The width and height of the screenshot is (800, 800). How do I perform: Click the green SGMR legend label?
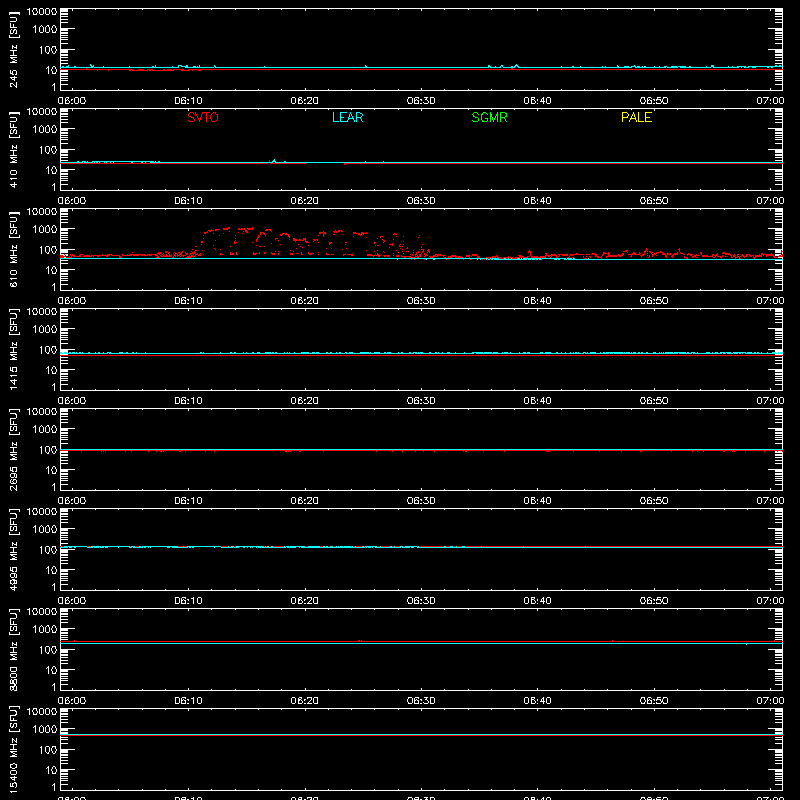489,117
